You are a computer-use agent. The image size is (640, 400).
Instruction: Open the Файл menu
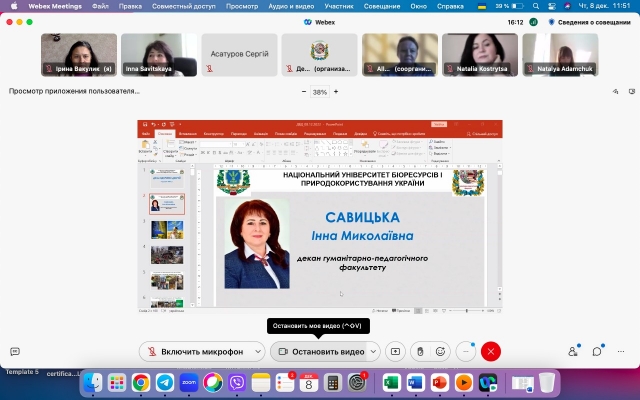click(x=100, y=6)
